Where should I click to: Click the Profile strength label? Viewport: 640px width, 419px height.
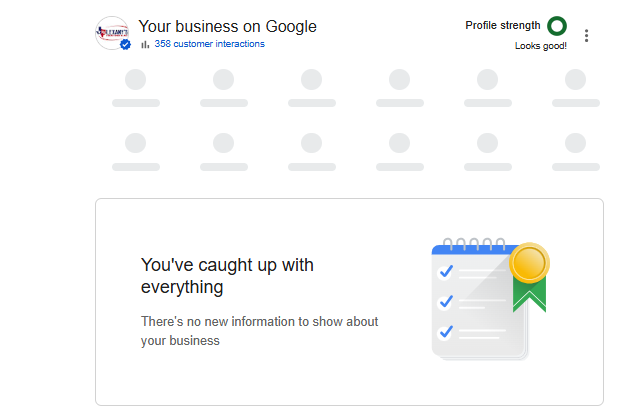[x=503, y=25]
